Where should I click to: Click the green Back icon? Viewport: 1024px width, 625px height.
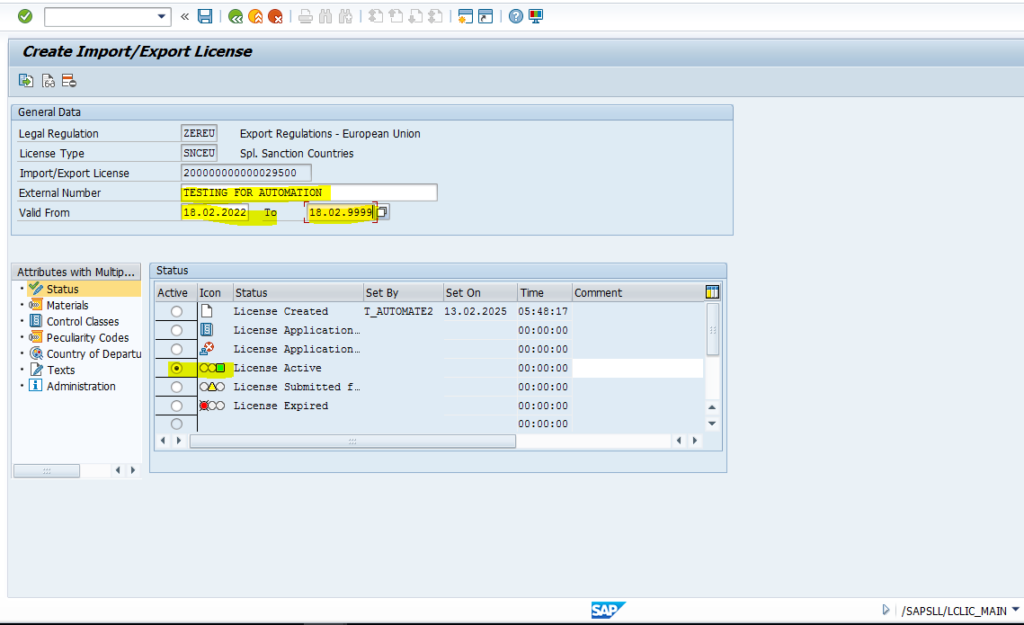(236, 17)
